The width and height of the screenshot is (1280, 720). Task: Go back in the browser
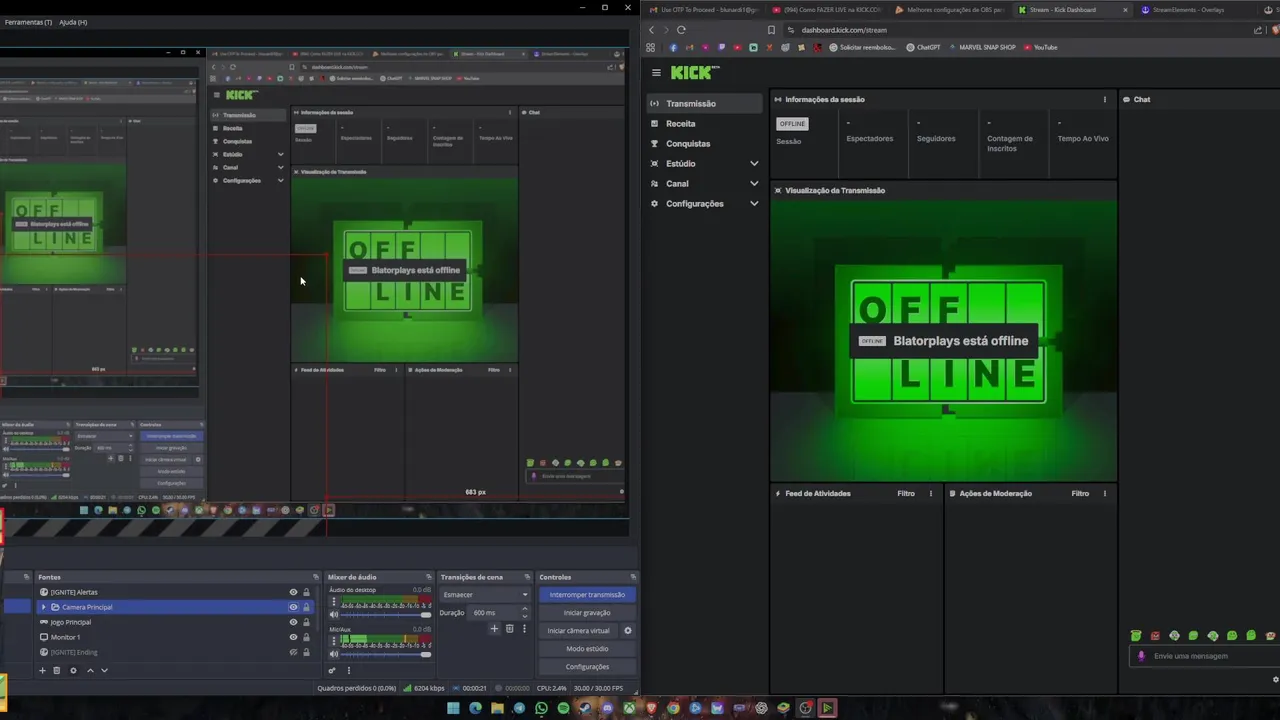click(x=651, y=30)
